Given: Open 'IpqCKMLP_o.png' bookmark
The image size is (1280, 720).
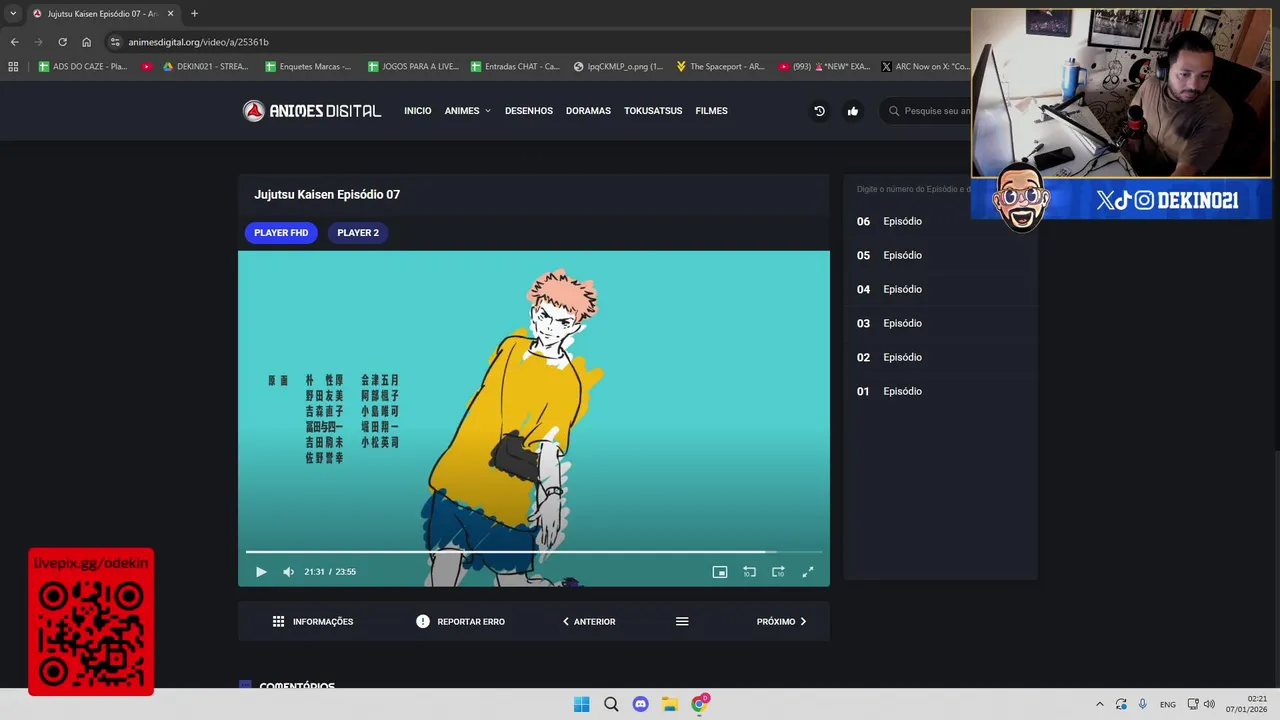Looking at the screenshot, I should (x=618, y=67).
